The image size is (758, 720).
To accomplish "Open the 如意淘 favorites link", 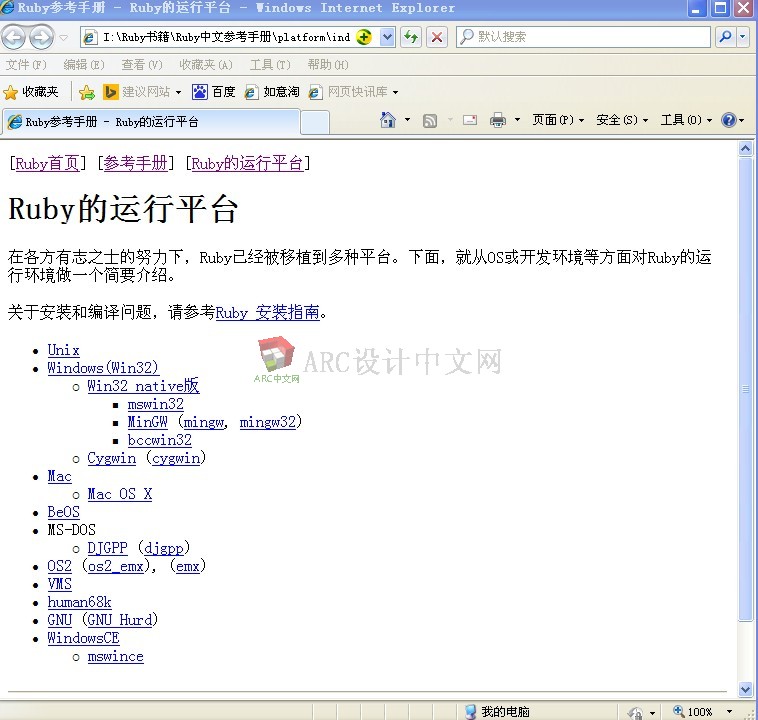I will click(272, 91).
